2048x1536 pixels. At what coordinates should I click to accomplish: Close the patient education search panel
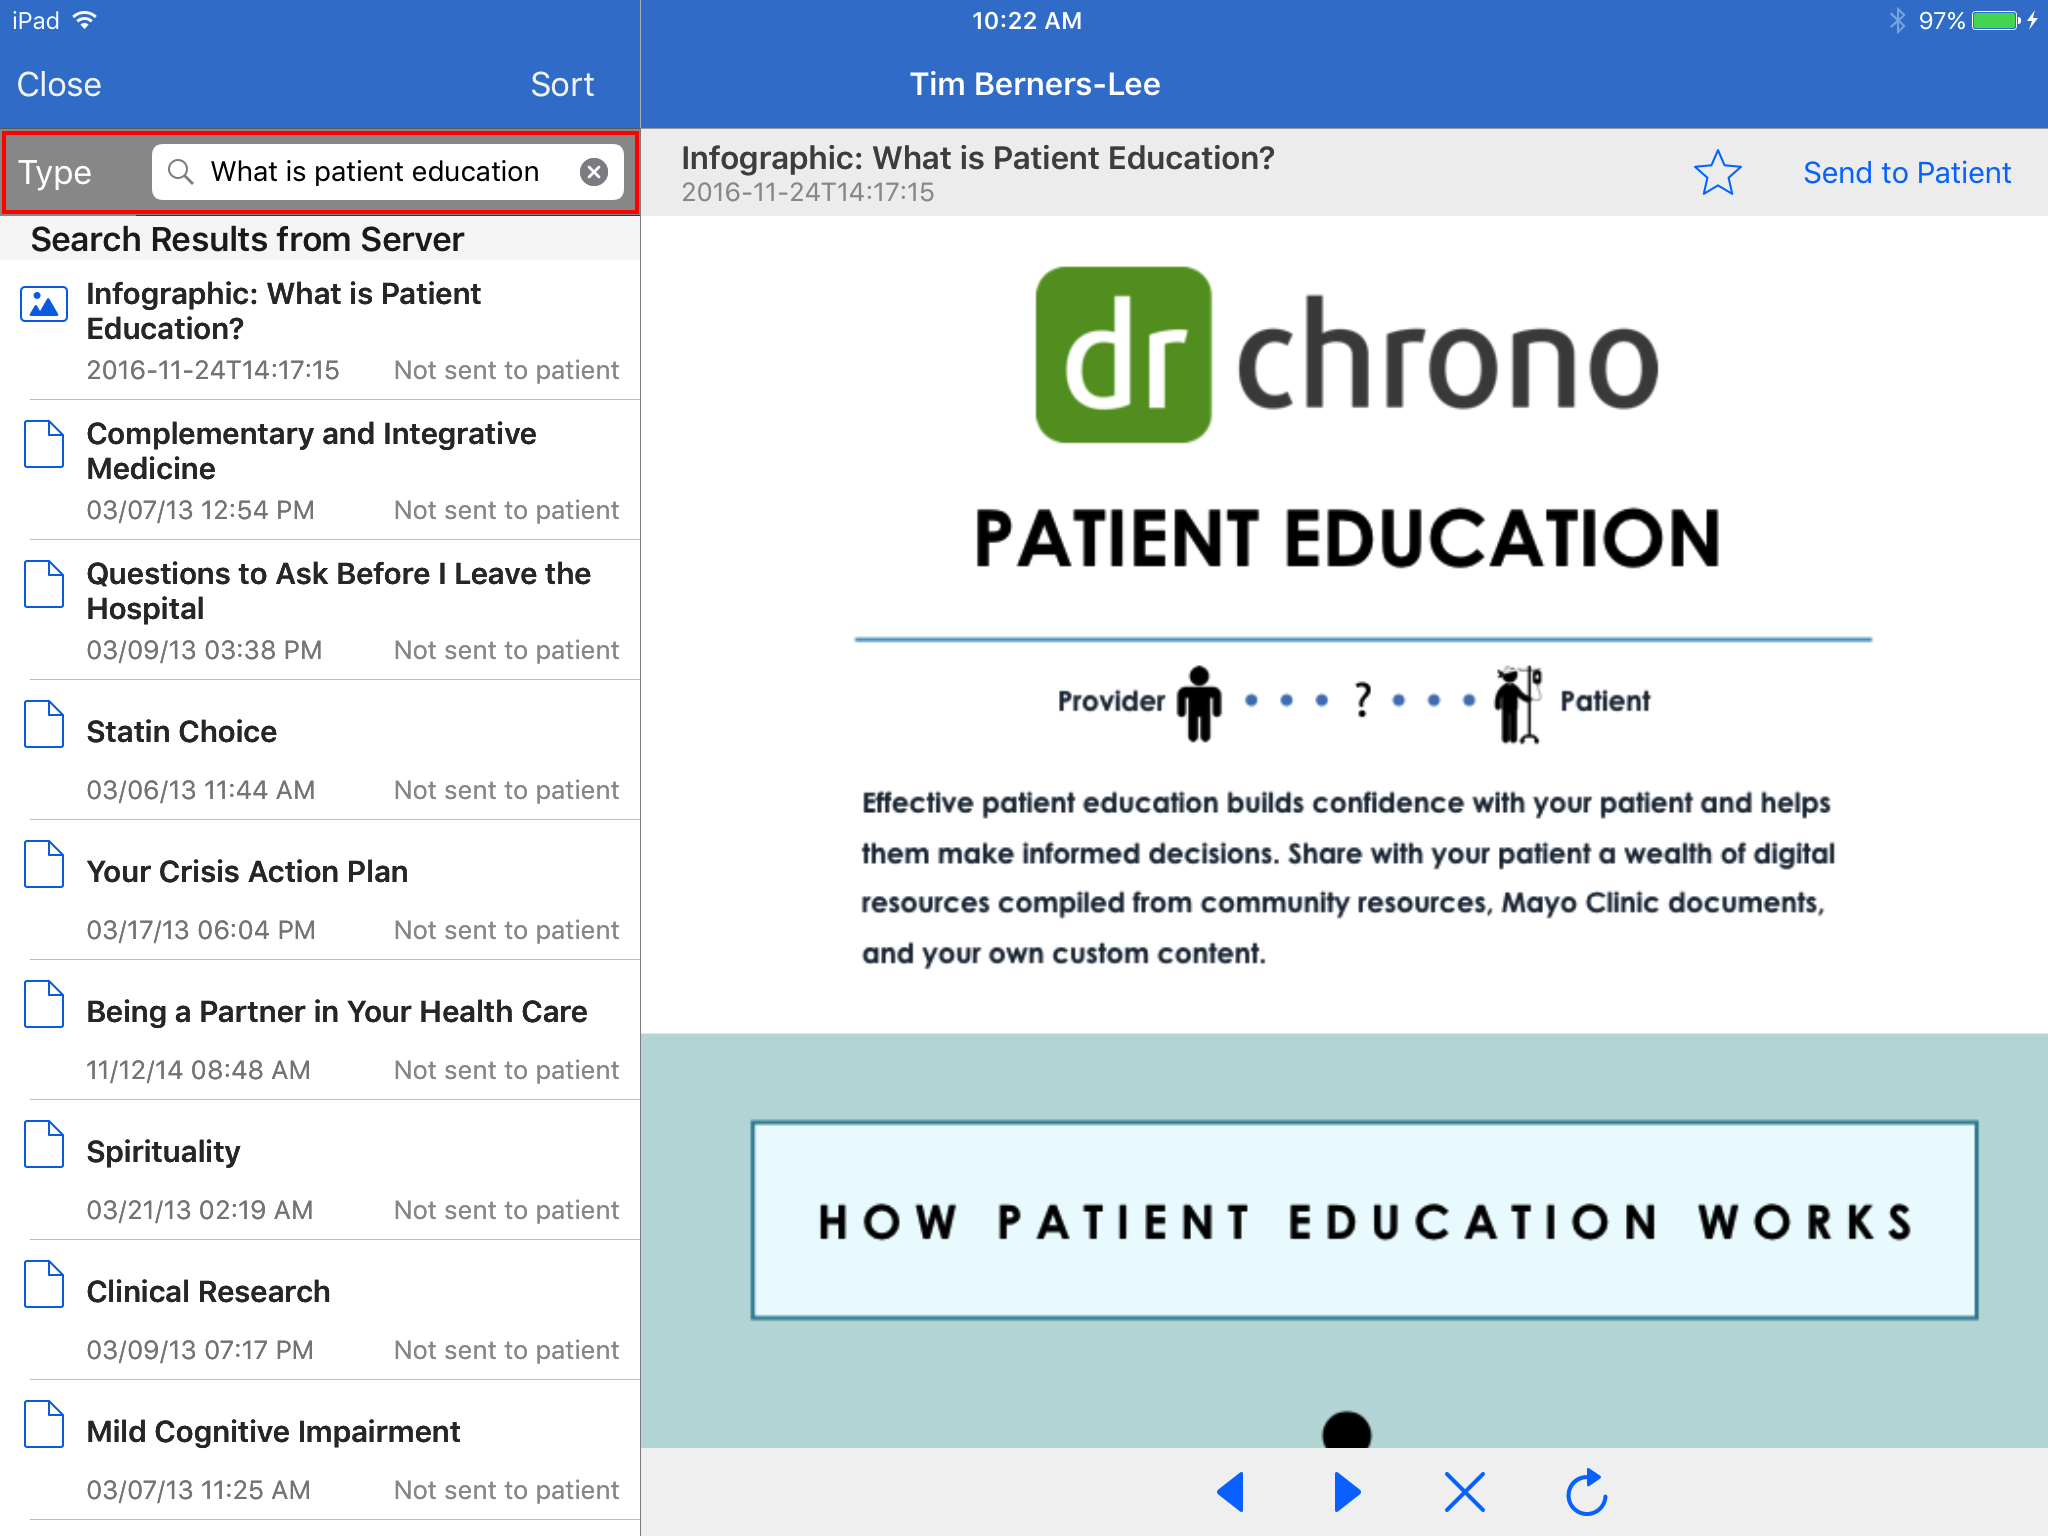coord(58,84)
